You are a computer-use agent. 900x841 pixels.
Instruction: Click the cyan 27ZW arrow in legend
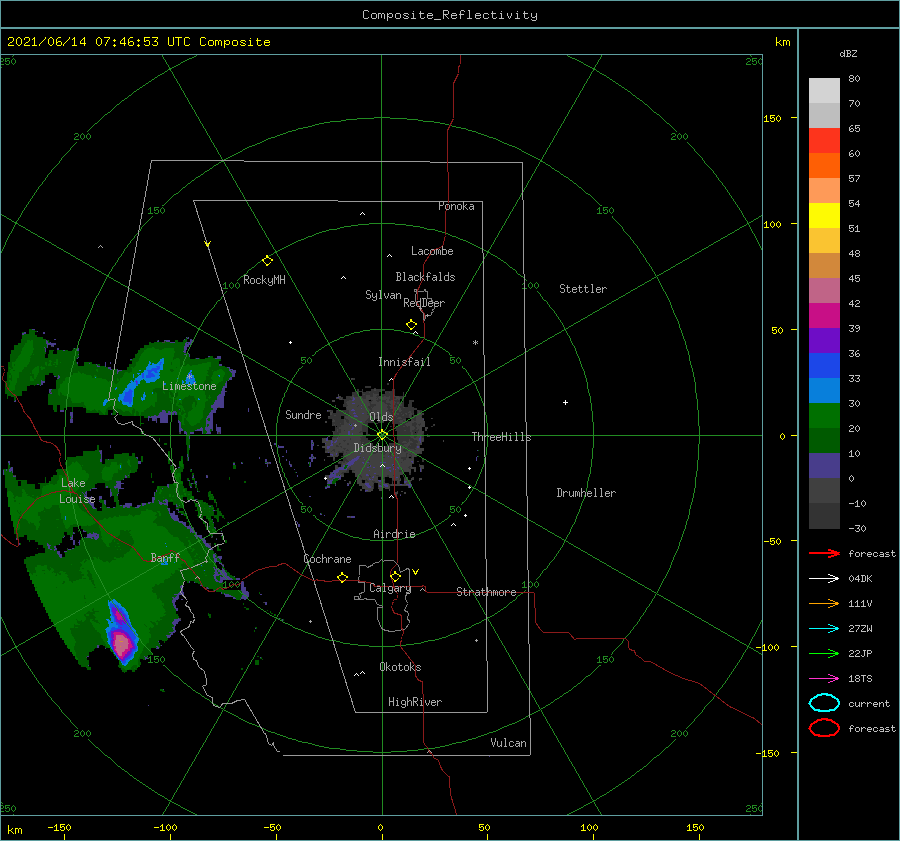pyautogui.click(x=824, y=629)
